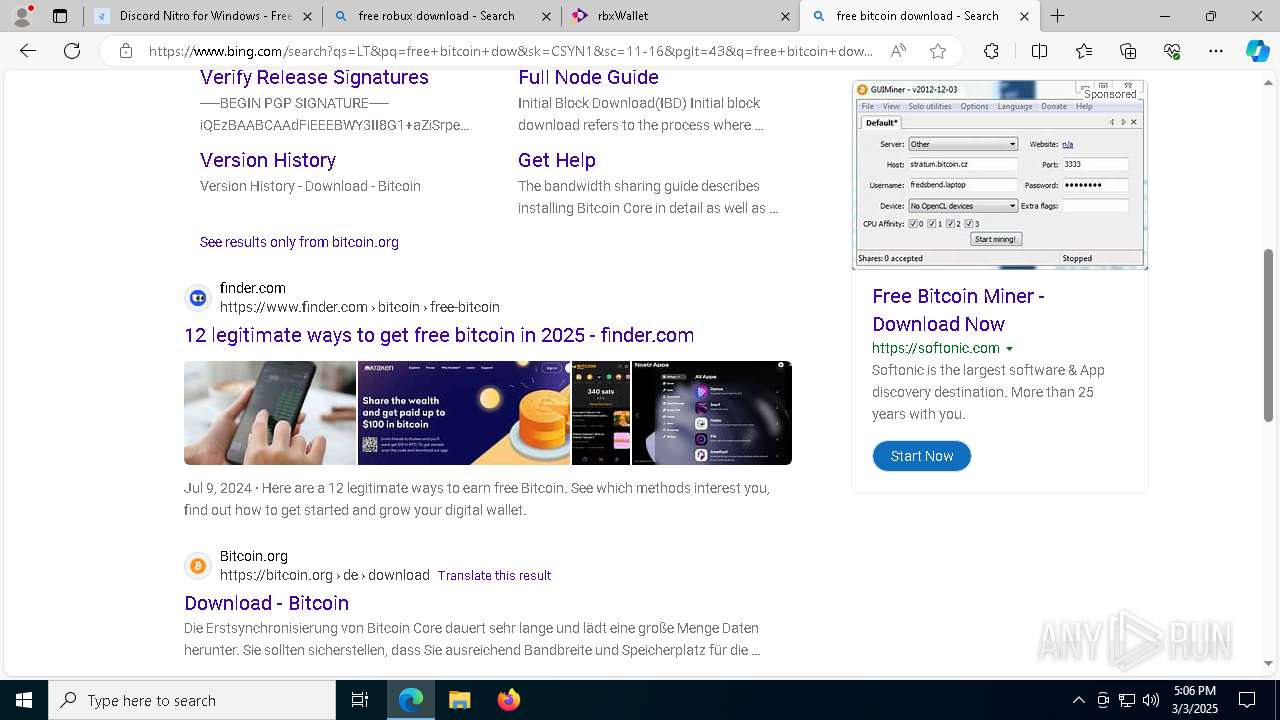
Task: Close the rbxWallet tab
Action: click(x=785, y=16)
